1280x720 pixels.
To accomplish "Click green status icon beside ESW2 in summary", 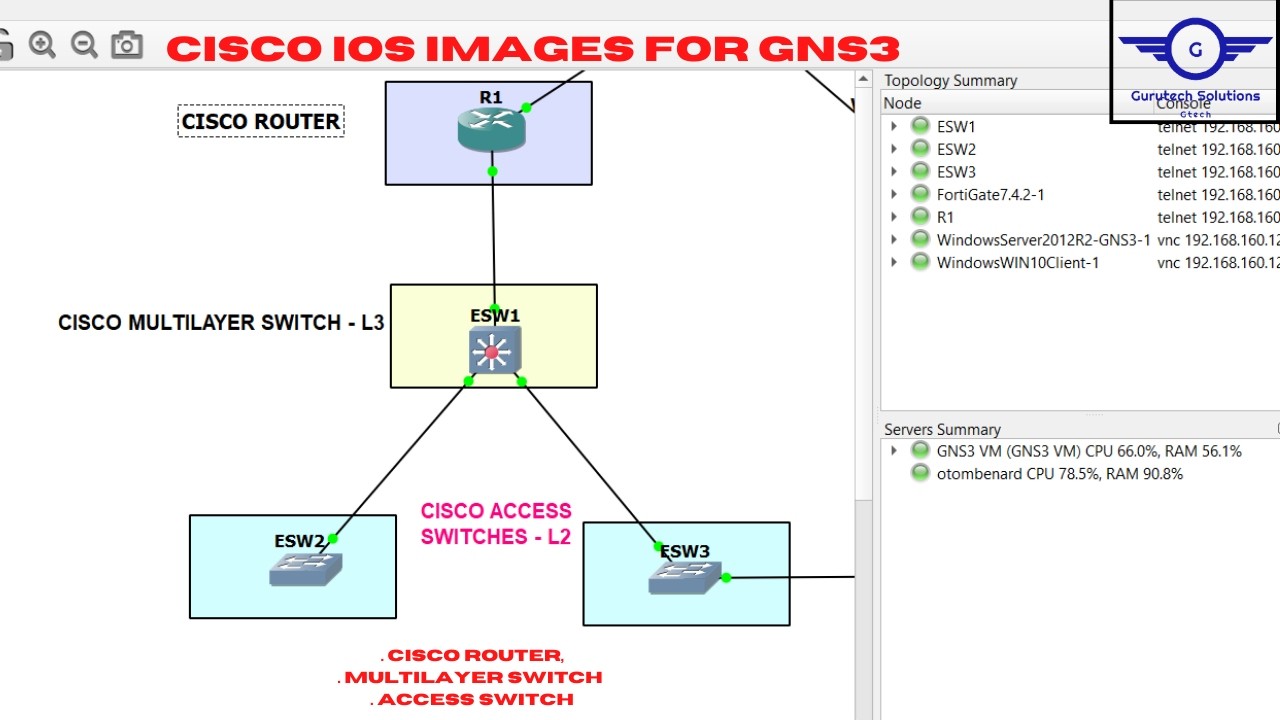I will tap(920, 149).
